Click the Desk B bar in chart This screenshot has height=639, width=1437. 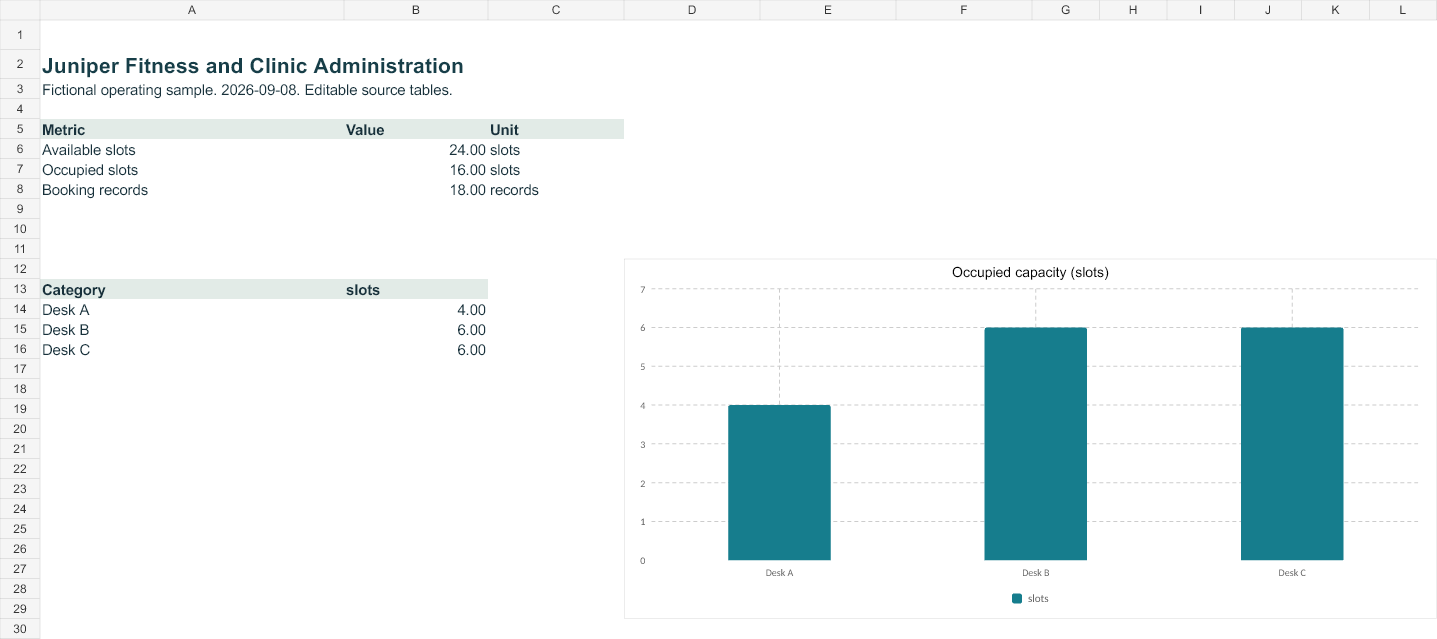point(1035,444)
